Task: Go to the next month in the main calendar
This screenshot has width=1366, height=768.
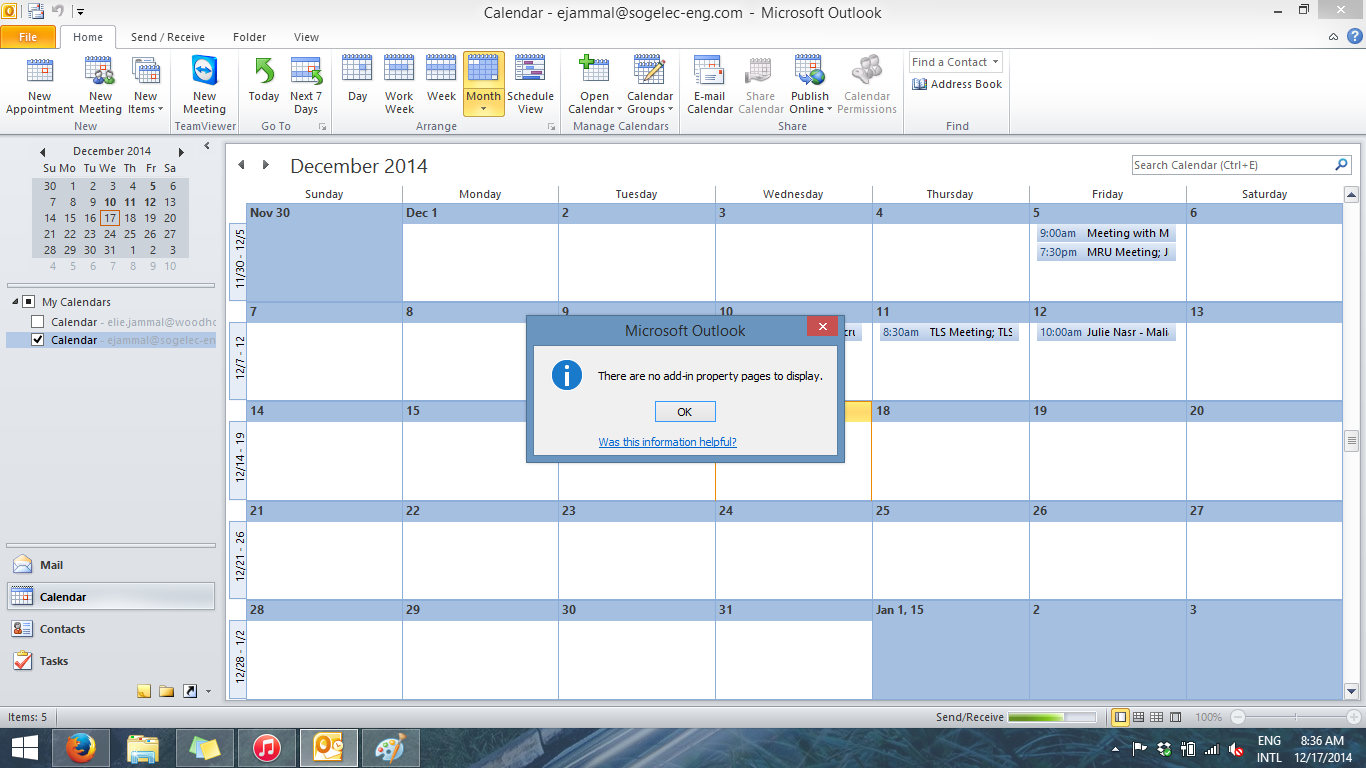Action: click(265, 165)
